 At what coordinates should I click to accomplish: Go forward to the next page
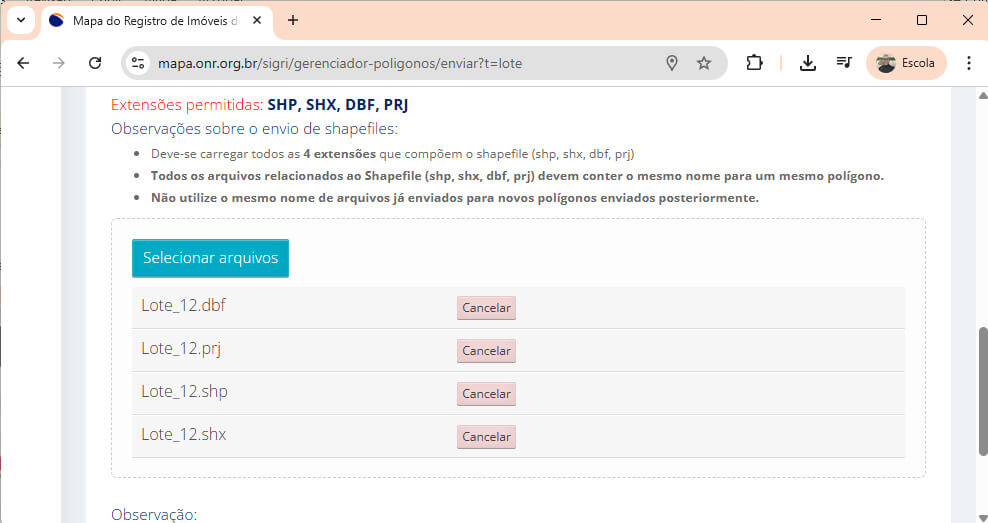click(x=59, y=63)
